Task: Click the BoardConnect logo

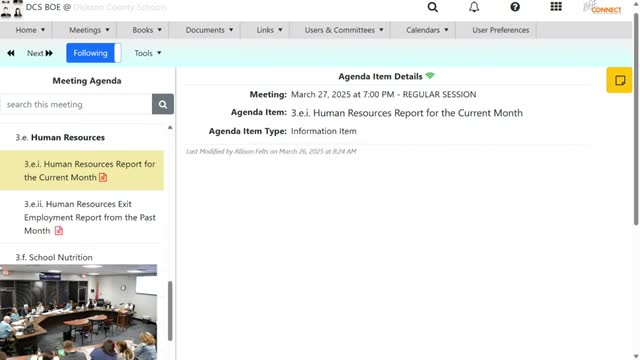Action: (602, 7)
